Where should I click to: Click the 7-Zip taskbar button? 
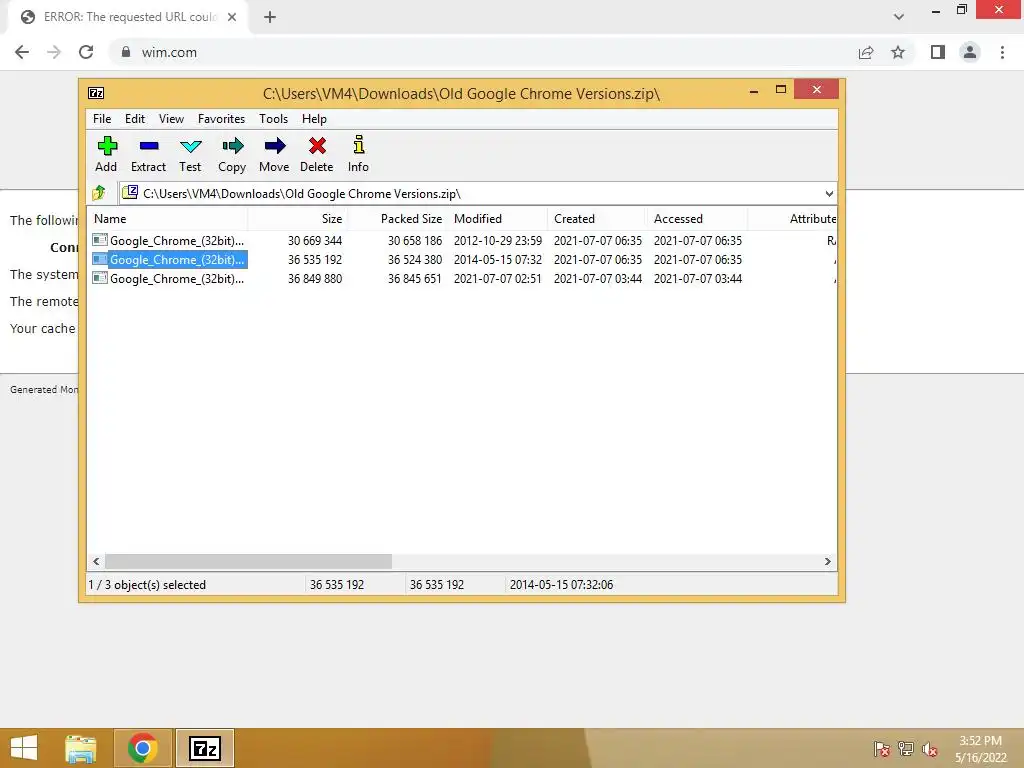tap(204, 748)
